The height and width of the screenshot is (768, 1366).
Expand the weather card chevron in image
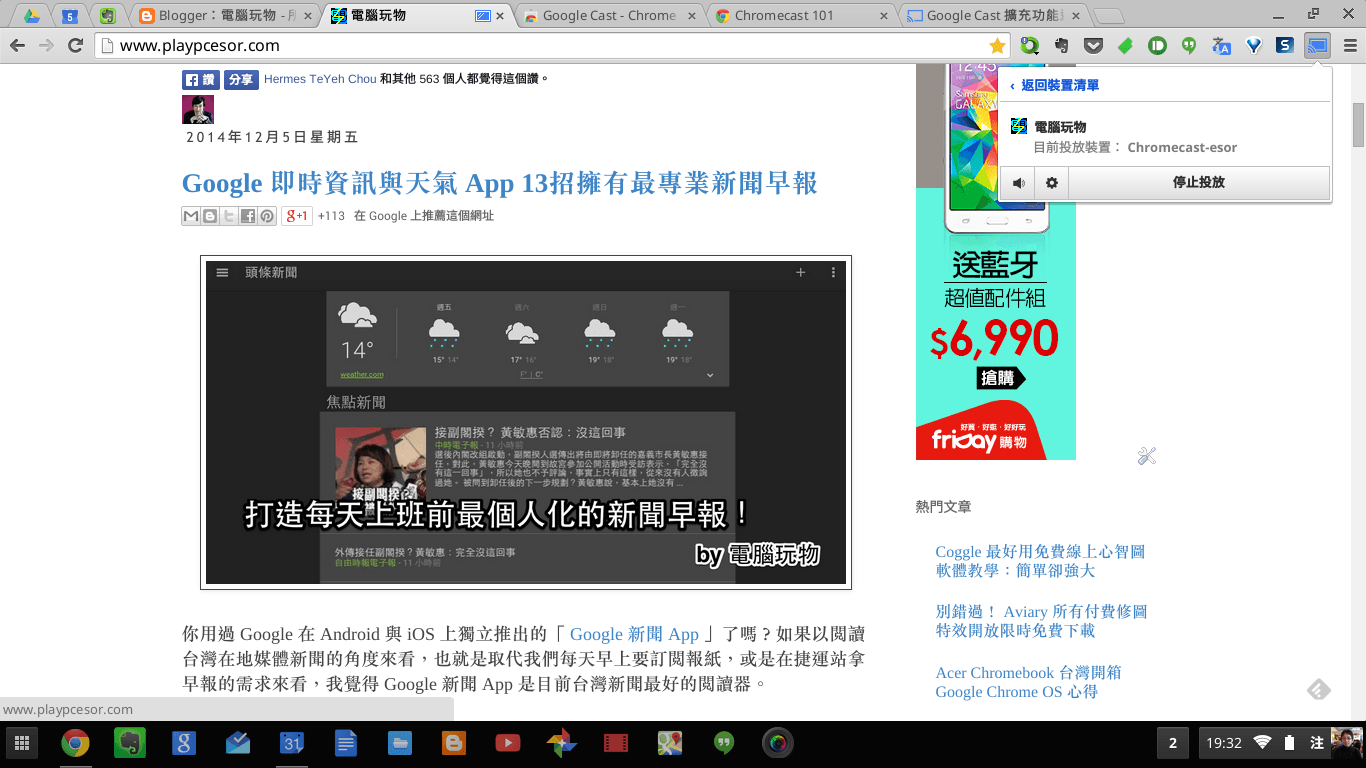tap(710, 375)
